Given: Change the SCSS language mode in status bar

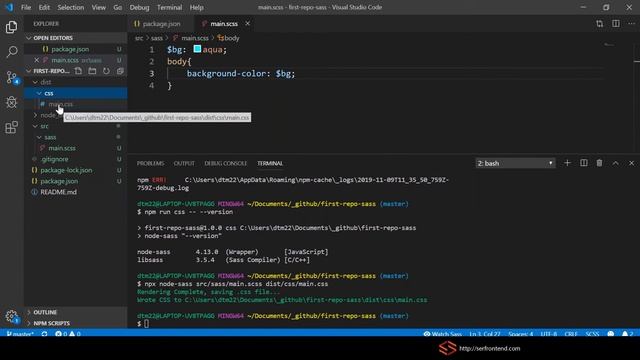Looking at the screenshot, I should pyautogui.click(x=592, y=334).
